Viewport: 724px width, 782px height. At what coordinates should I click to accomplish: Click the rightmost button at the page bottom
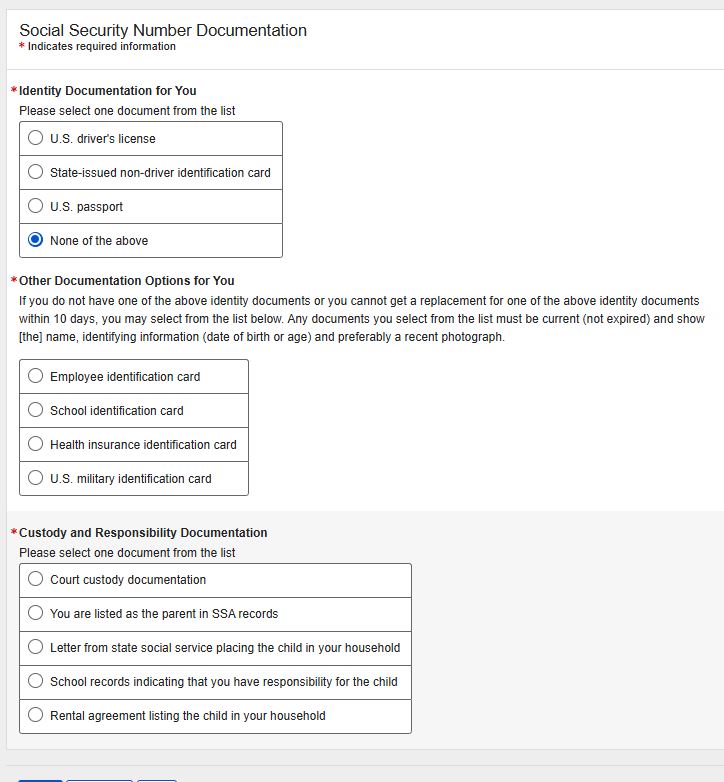pos(157,779)
